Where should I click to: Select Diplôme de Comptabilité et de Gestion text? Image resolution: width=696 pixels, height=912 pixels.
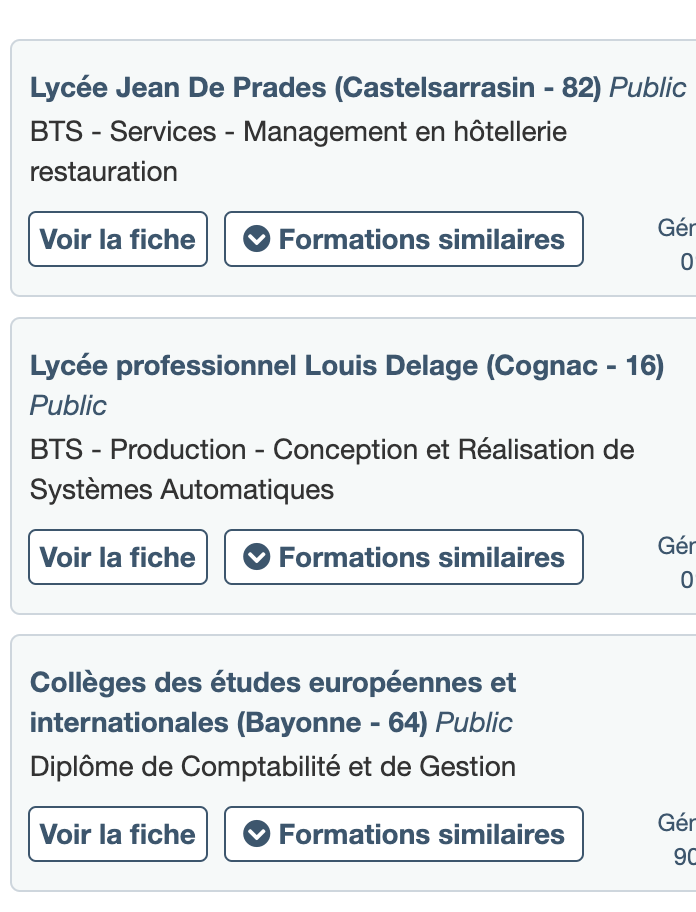coord(273,767)
